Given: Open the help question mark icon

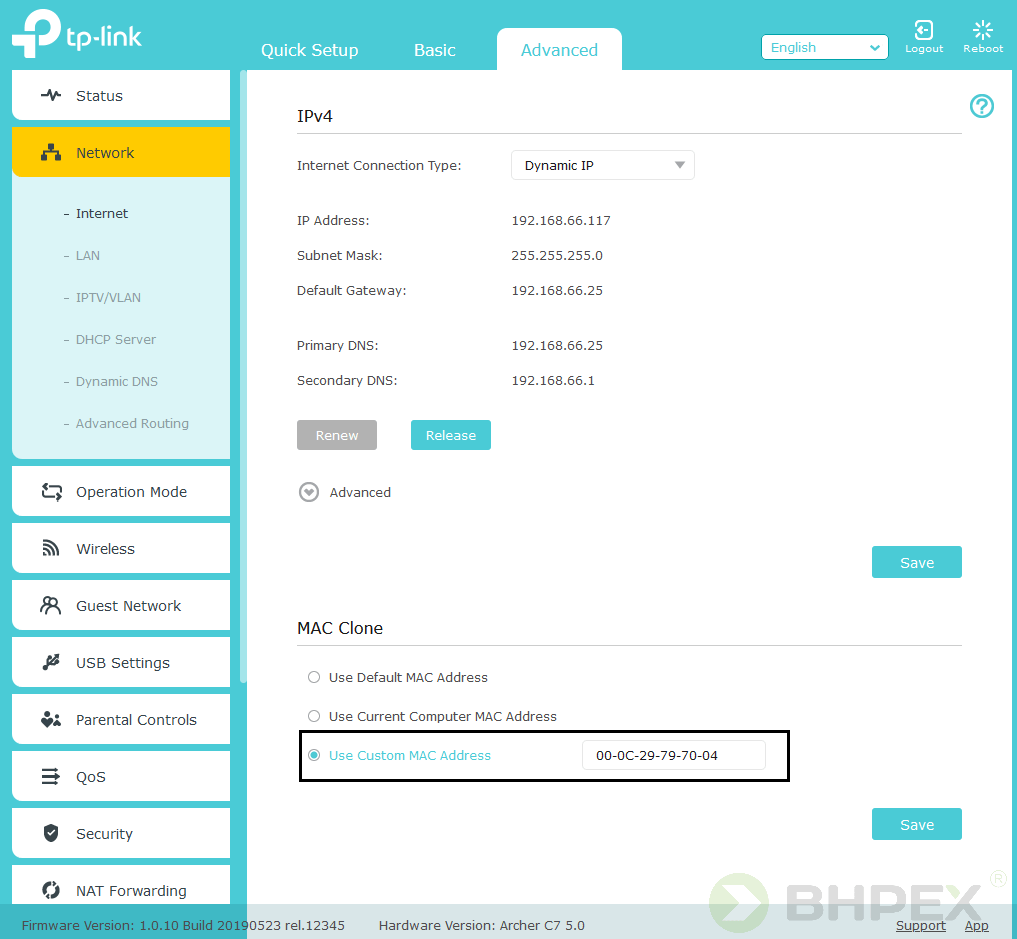Looking at the screenshot, I should coord(982,106).
